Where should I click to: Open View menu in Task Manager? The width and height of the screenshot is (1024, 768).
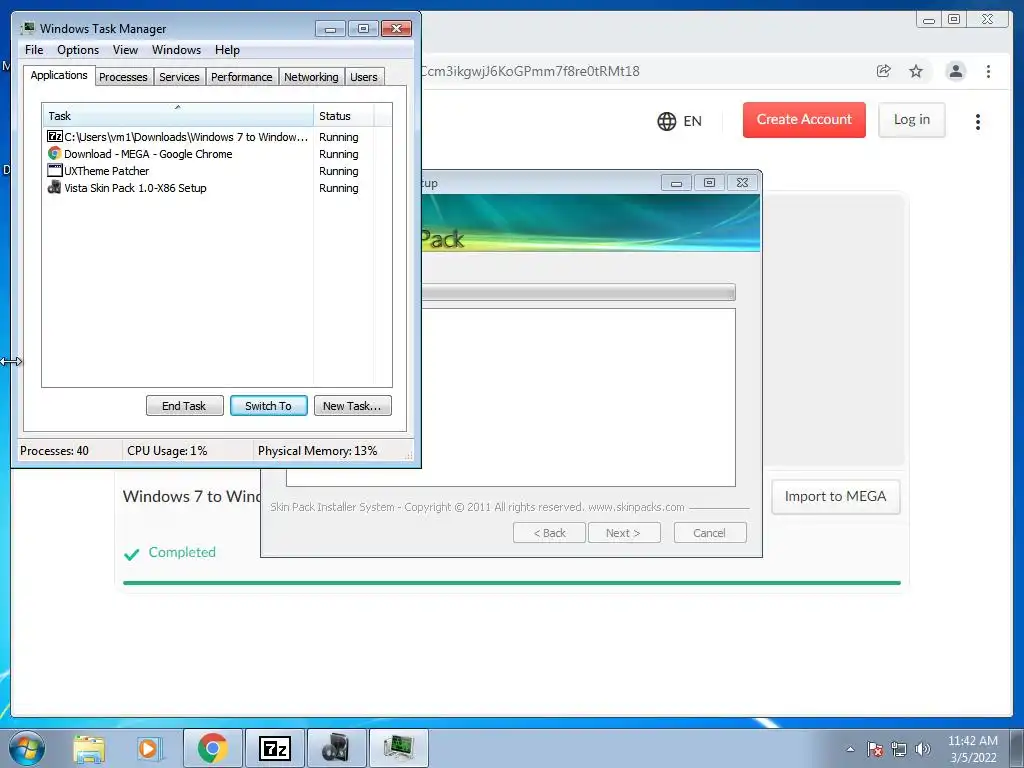click(125, 50)
